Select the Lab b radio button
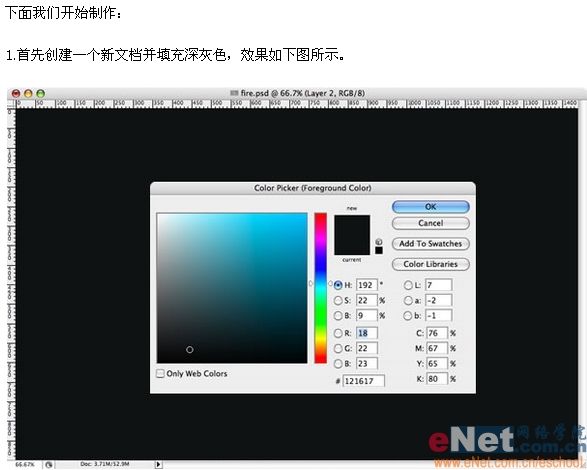Screen dimensions: 587x470 pyautogui.click(x=408, y=316)
